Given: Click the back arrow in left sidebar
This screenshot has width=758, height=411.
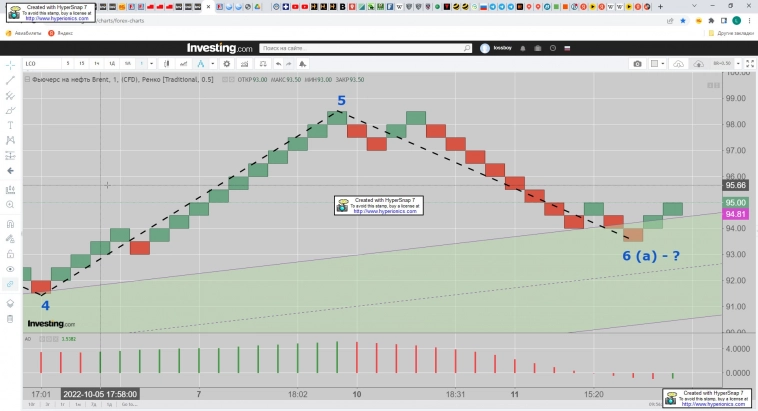Looking at the screenshot, I should (x=10, y=171).
